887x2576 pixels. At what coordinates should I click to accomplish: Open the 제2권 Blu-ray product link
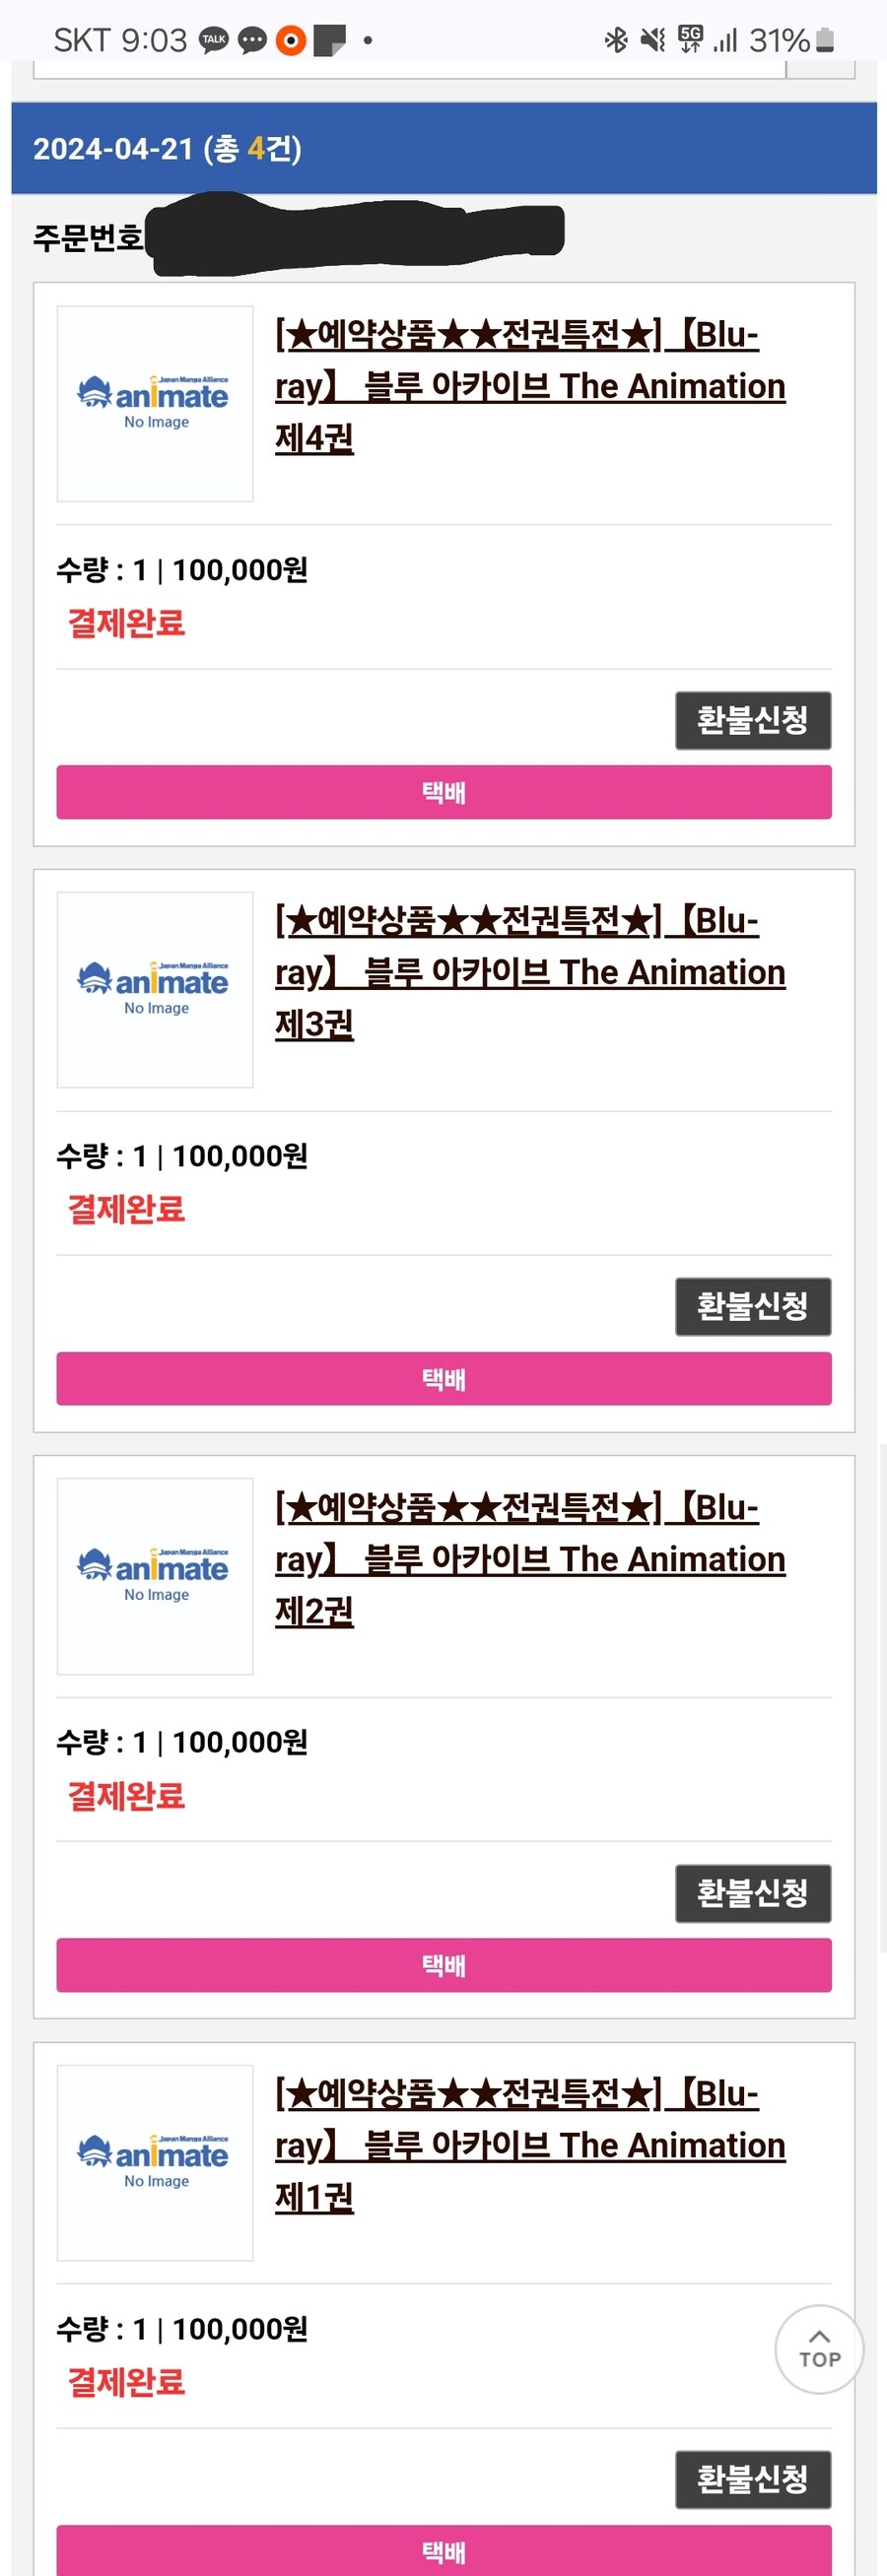[529, 1559]
